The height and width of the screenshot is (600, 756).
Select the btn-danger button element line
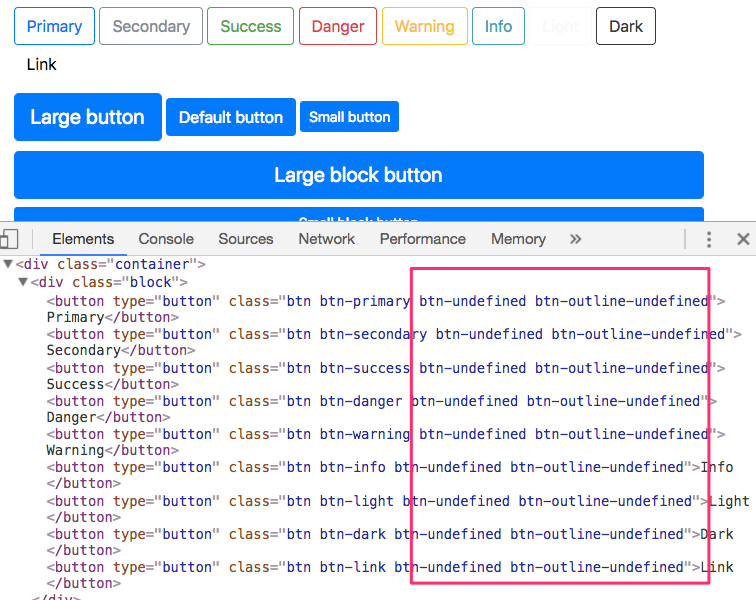(x=381, y=401)
